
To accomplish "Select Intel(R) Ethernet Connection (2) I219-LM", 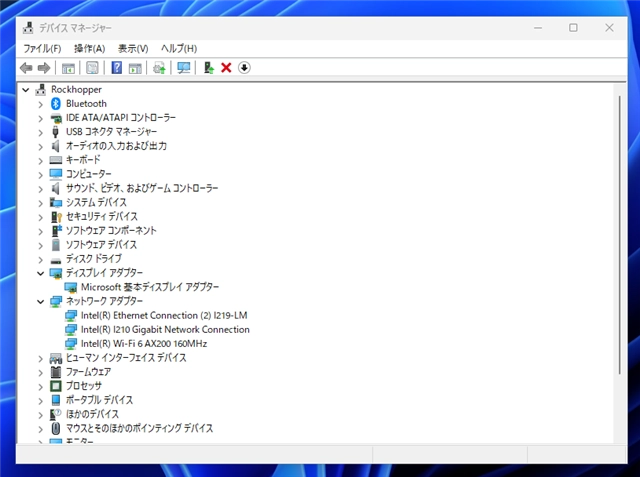I will pyautogui.click(x=164, y=315).
